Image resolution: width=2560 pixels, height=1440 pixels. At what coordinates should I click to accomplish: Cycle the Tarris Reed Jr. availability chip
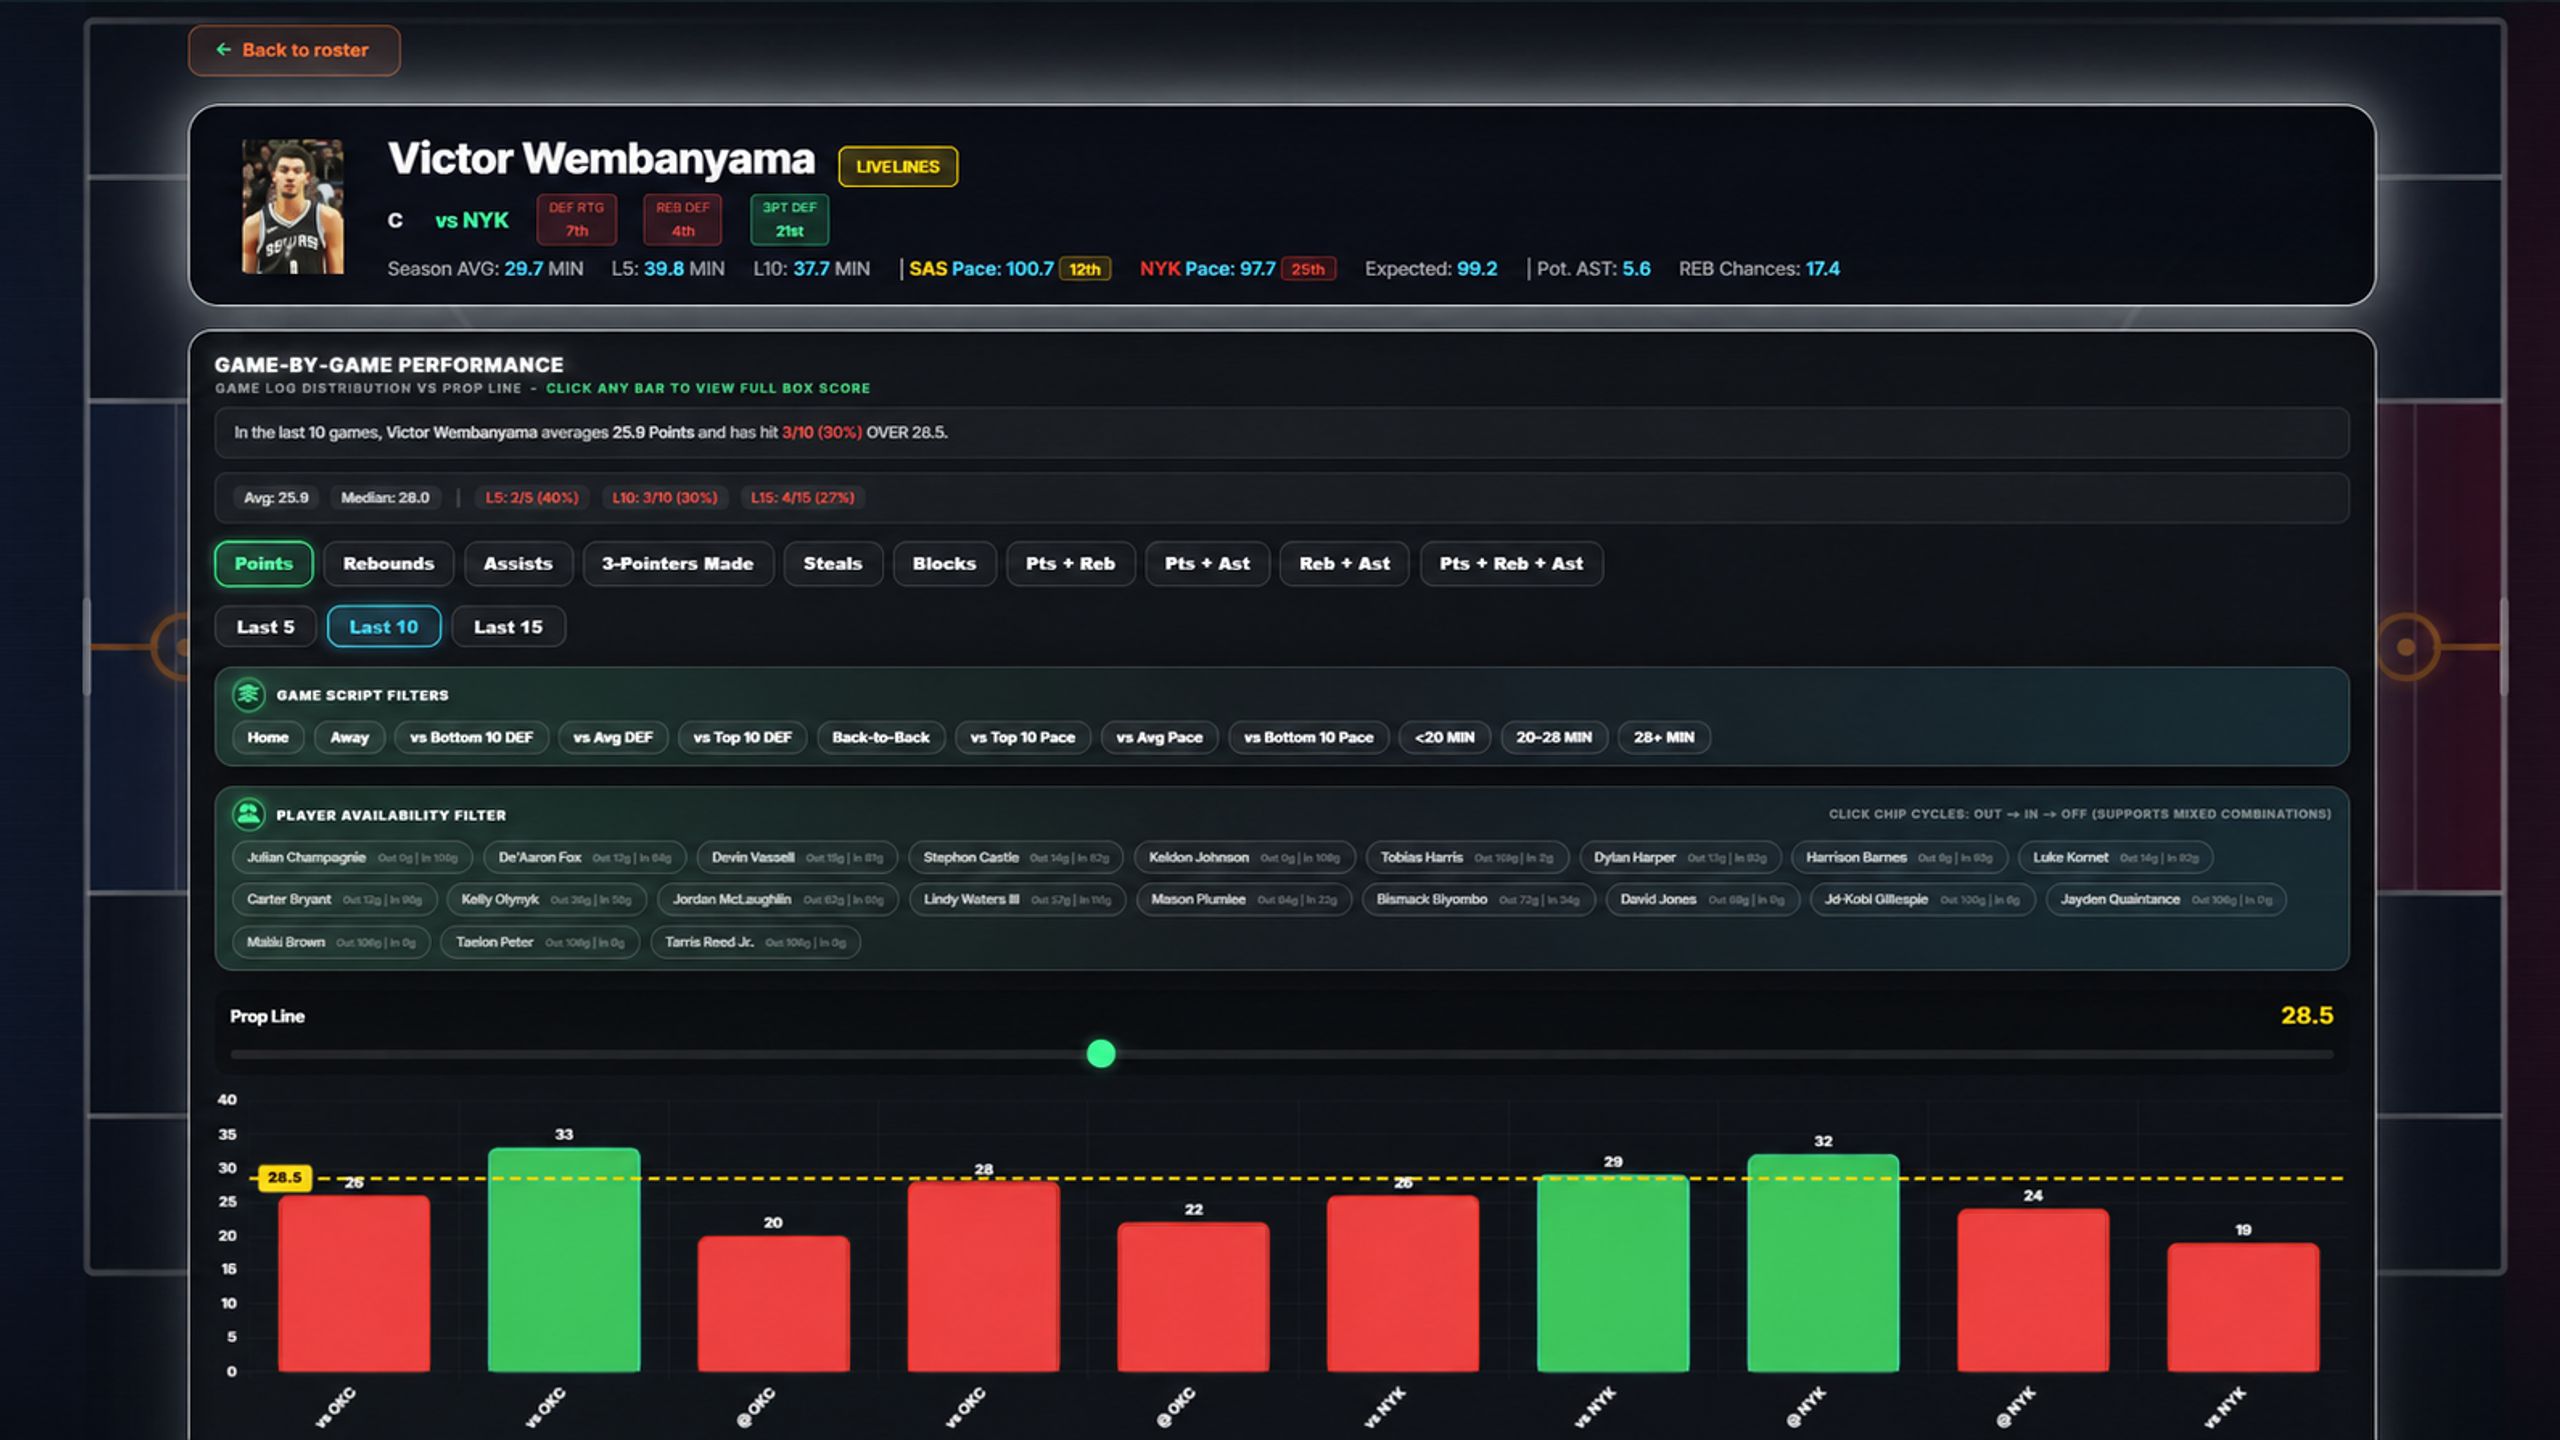coord(755,942)
